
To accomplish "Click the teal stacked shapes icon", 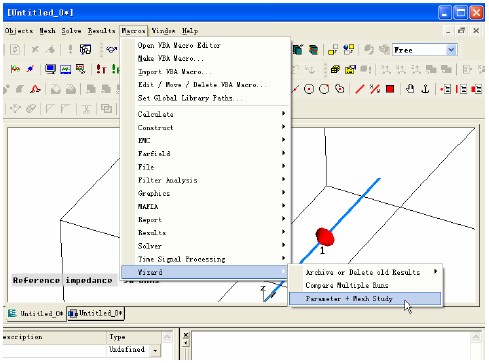I will coord(298,50).
